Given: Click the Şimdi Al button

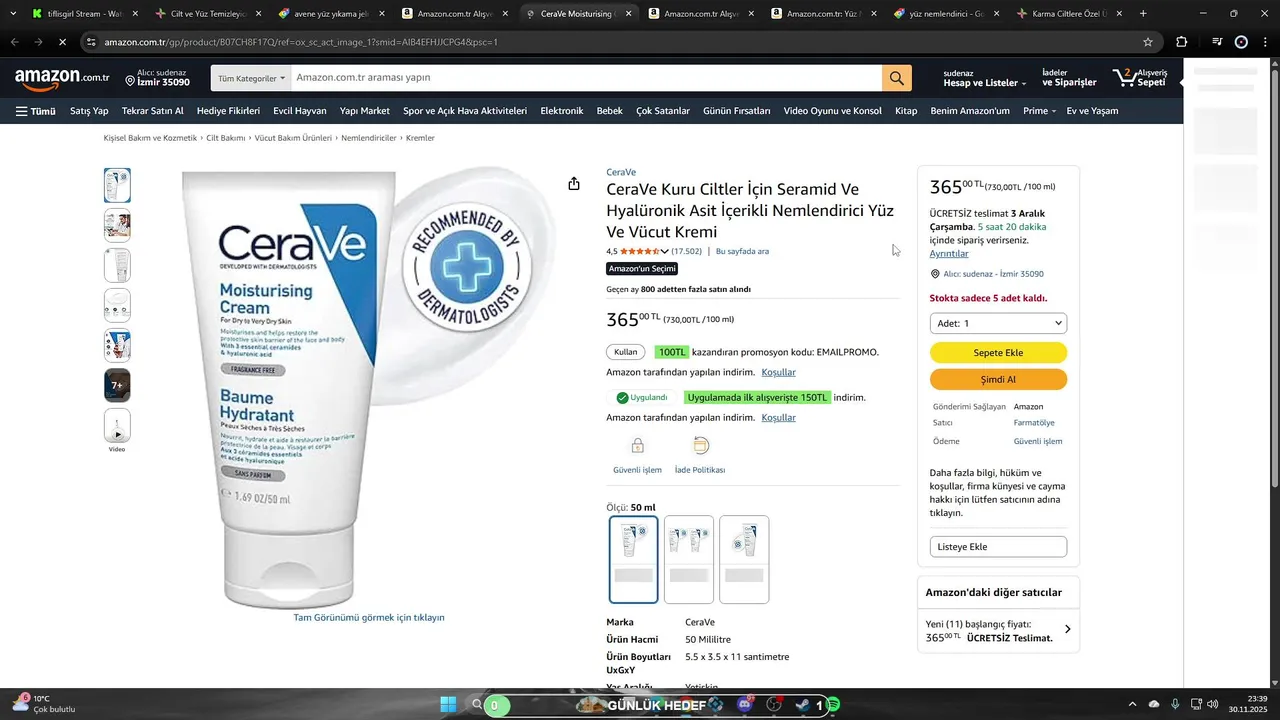Looking at the screenshot, I should [x=998, y=380].
